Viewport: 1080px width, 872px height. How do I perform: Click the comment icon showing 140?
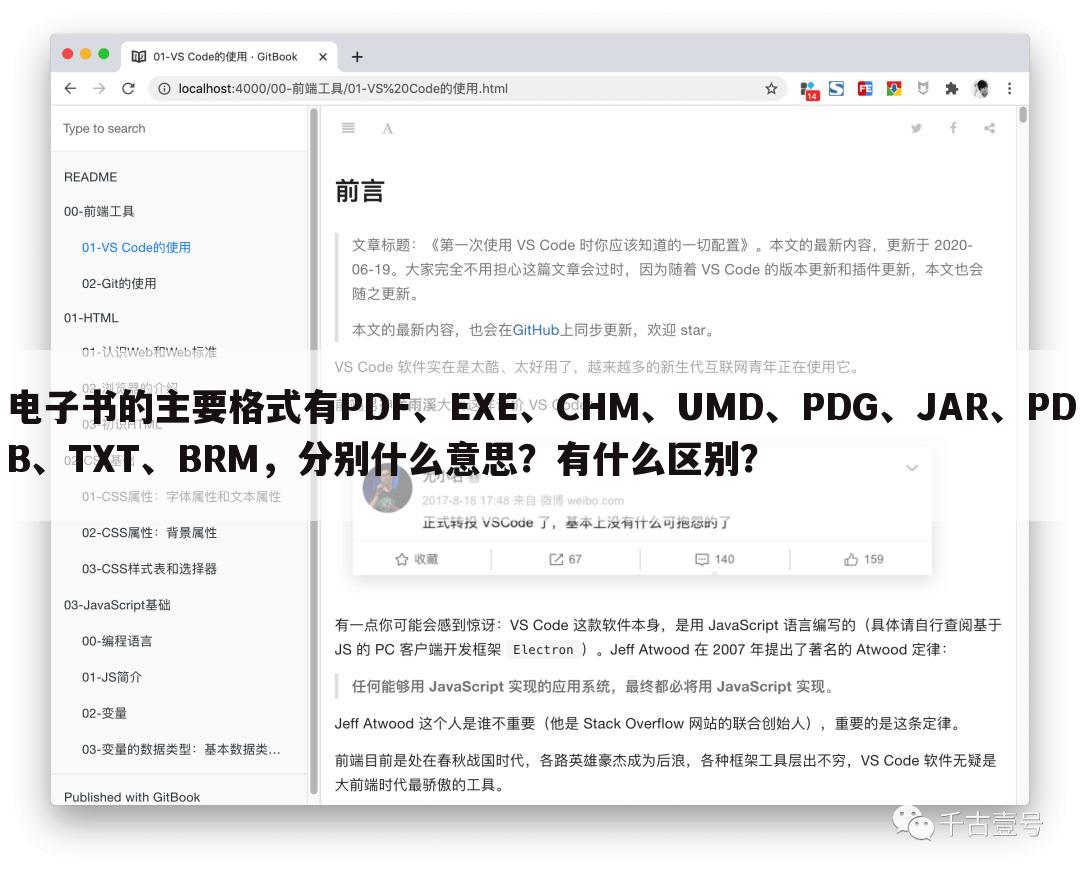pos(702,559)
